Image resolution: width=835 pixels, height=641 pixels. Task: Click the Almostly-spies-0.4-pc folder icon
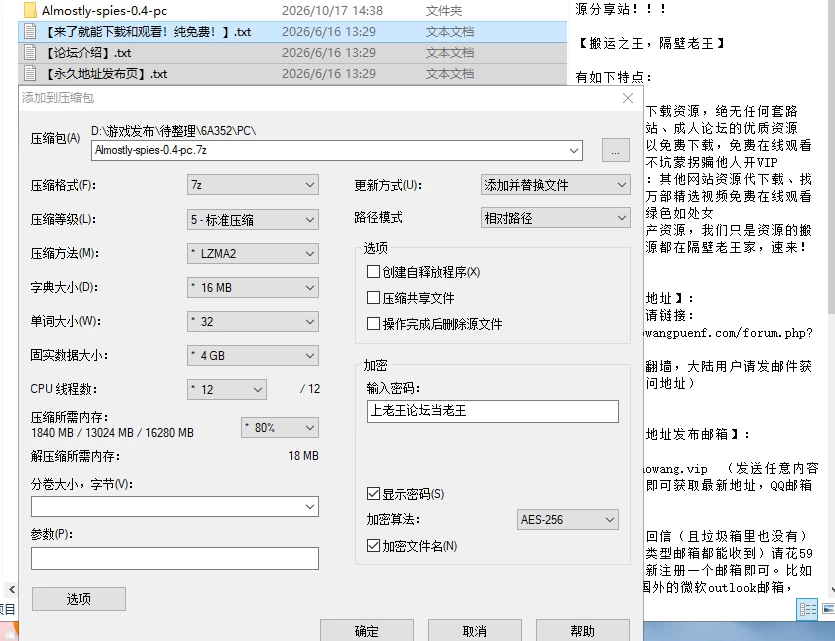tap(30, 10)
